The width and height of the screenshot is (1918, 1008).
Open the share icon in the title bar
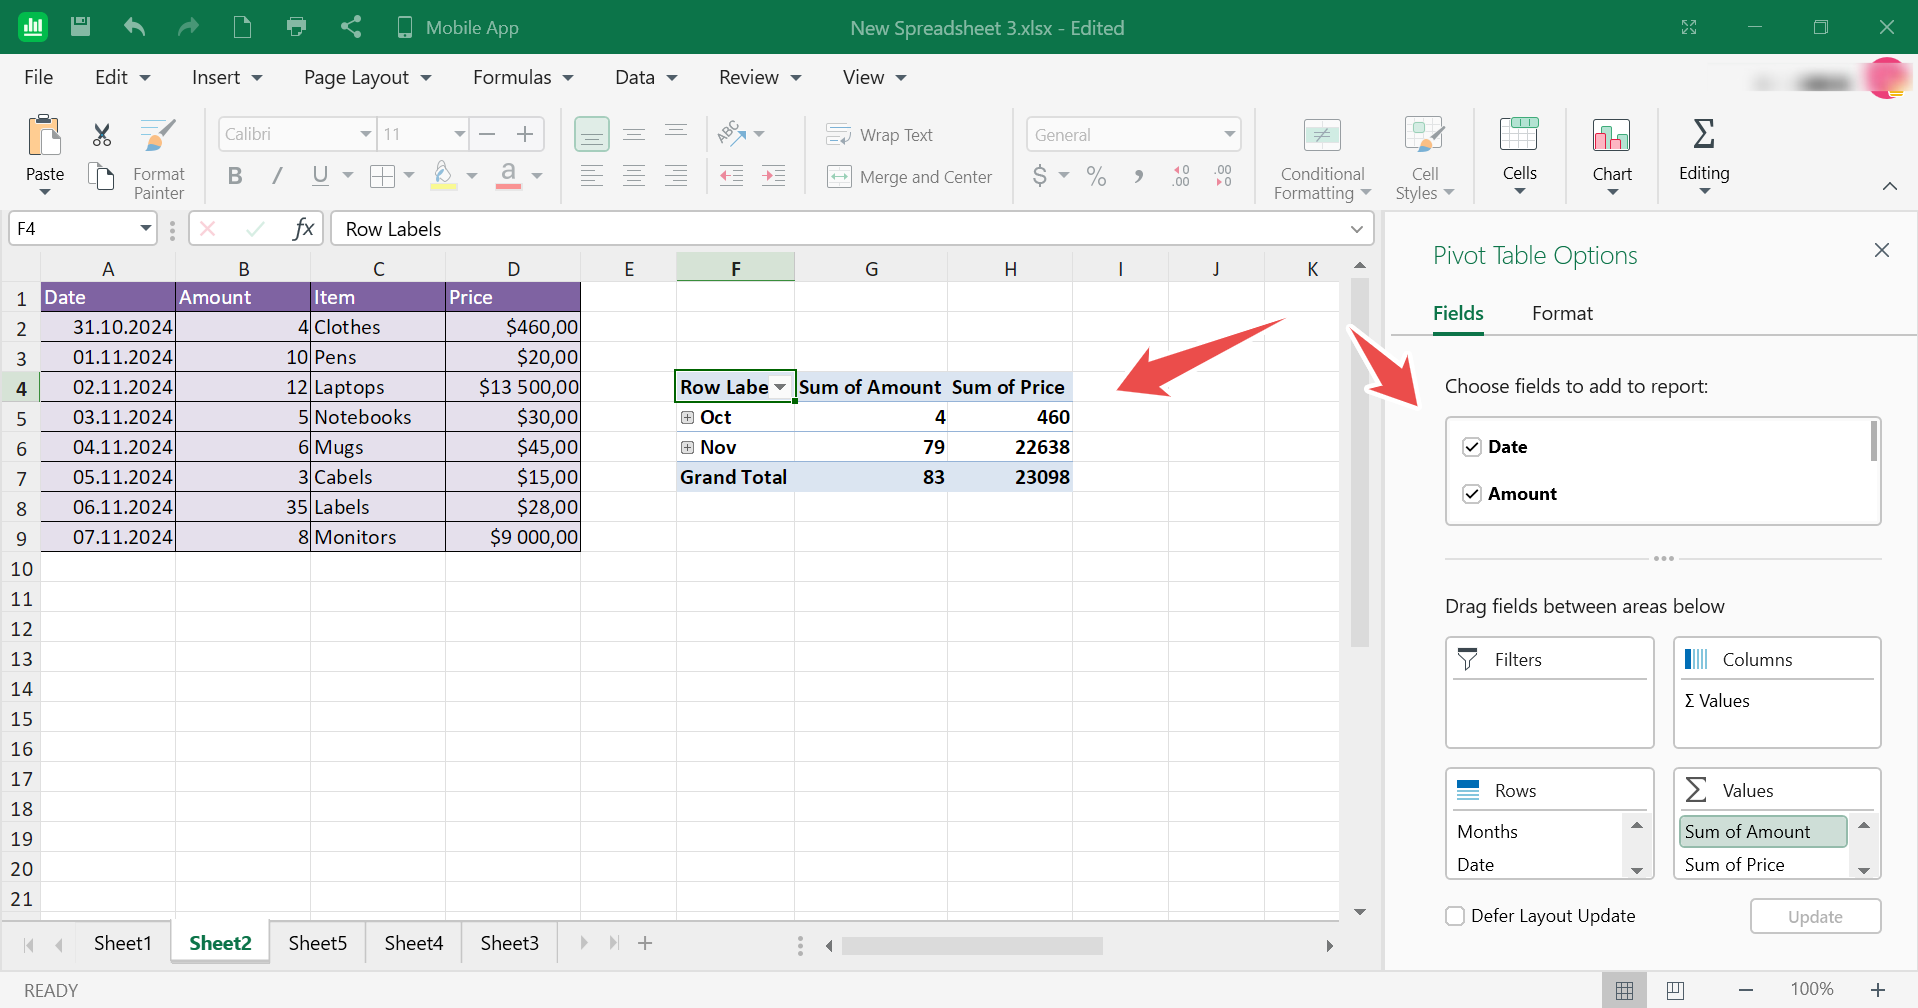pyautogui.click(x=350, y=27)
